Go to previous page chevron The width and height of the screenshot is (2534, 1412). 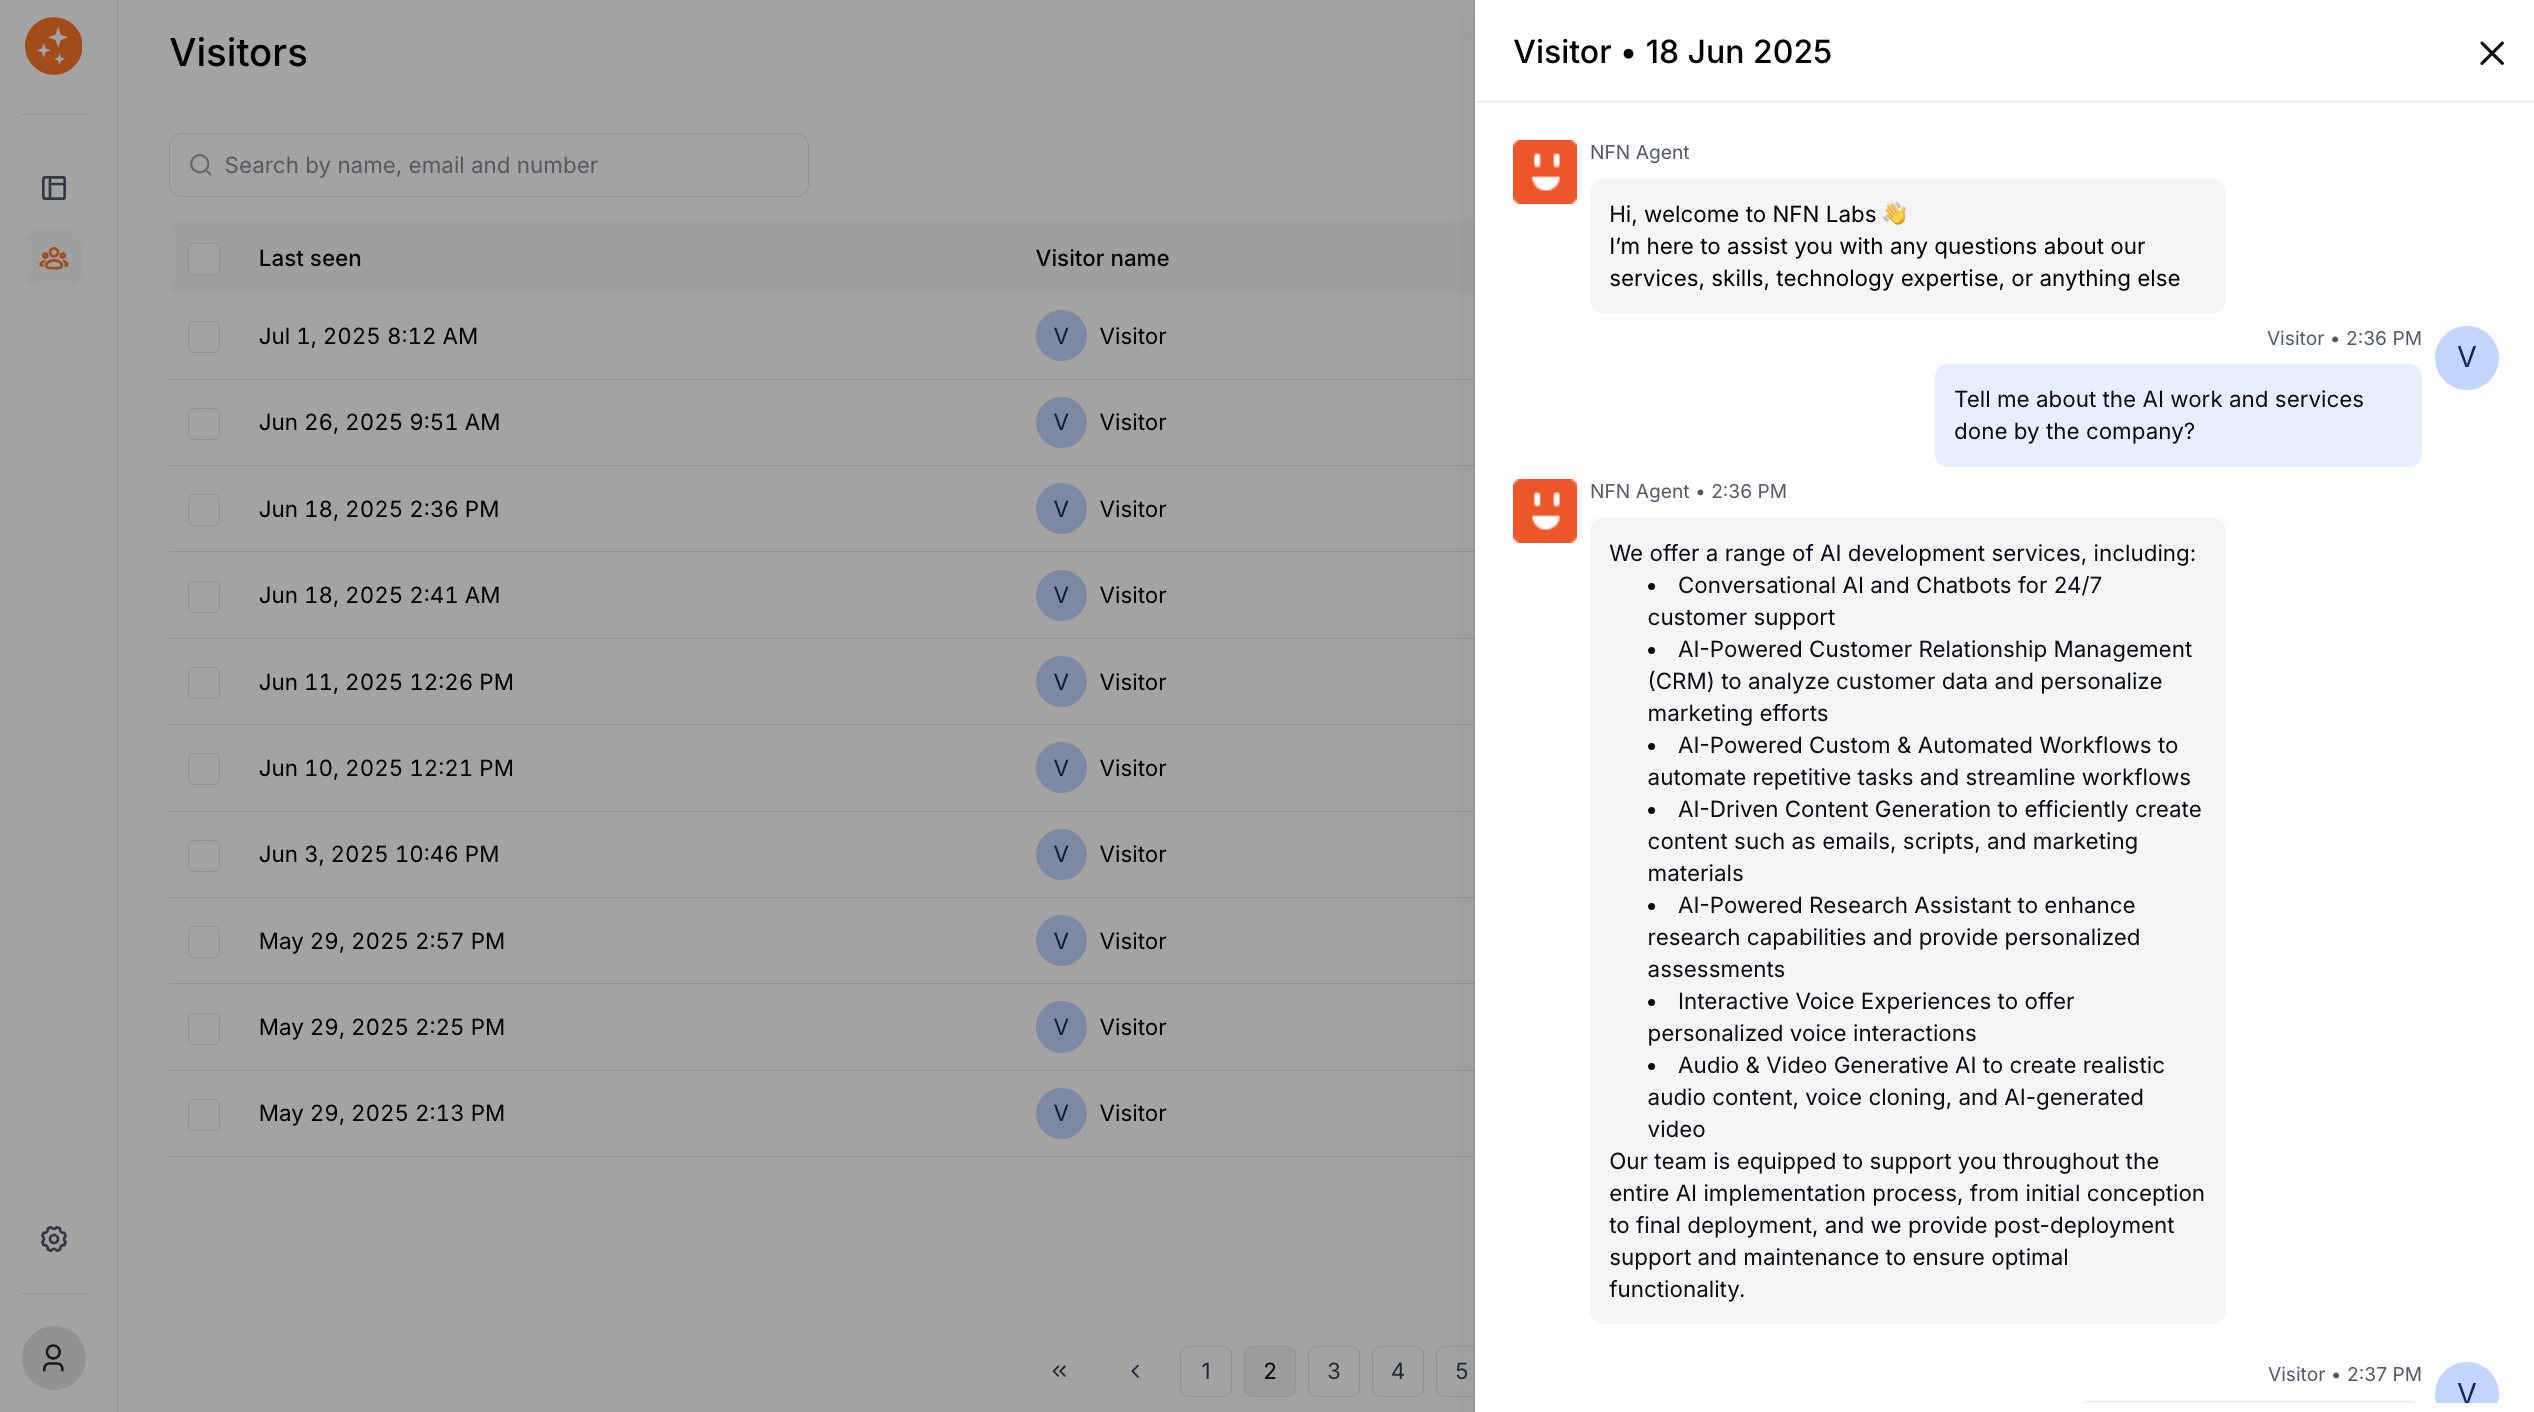tap(1135, 1371)
